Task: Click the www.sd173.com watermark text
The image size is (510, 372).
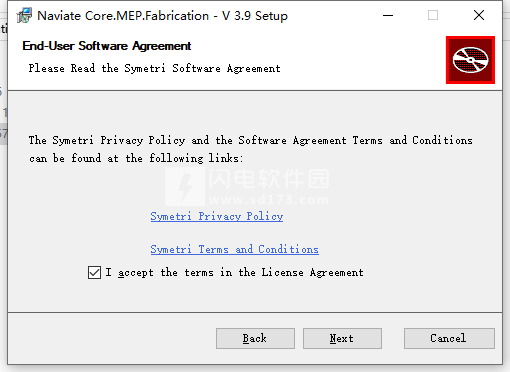Action: 269,200
